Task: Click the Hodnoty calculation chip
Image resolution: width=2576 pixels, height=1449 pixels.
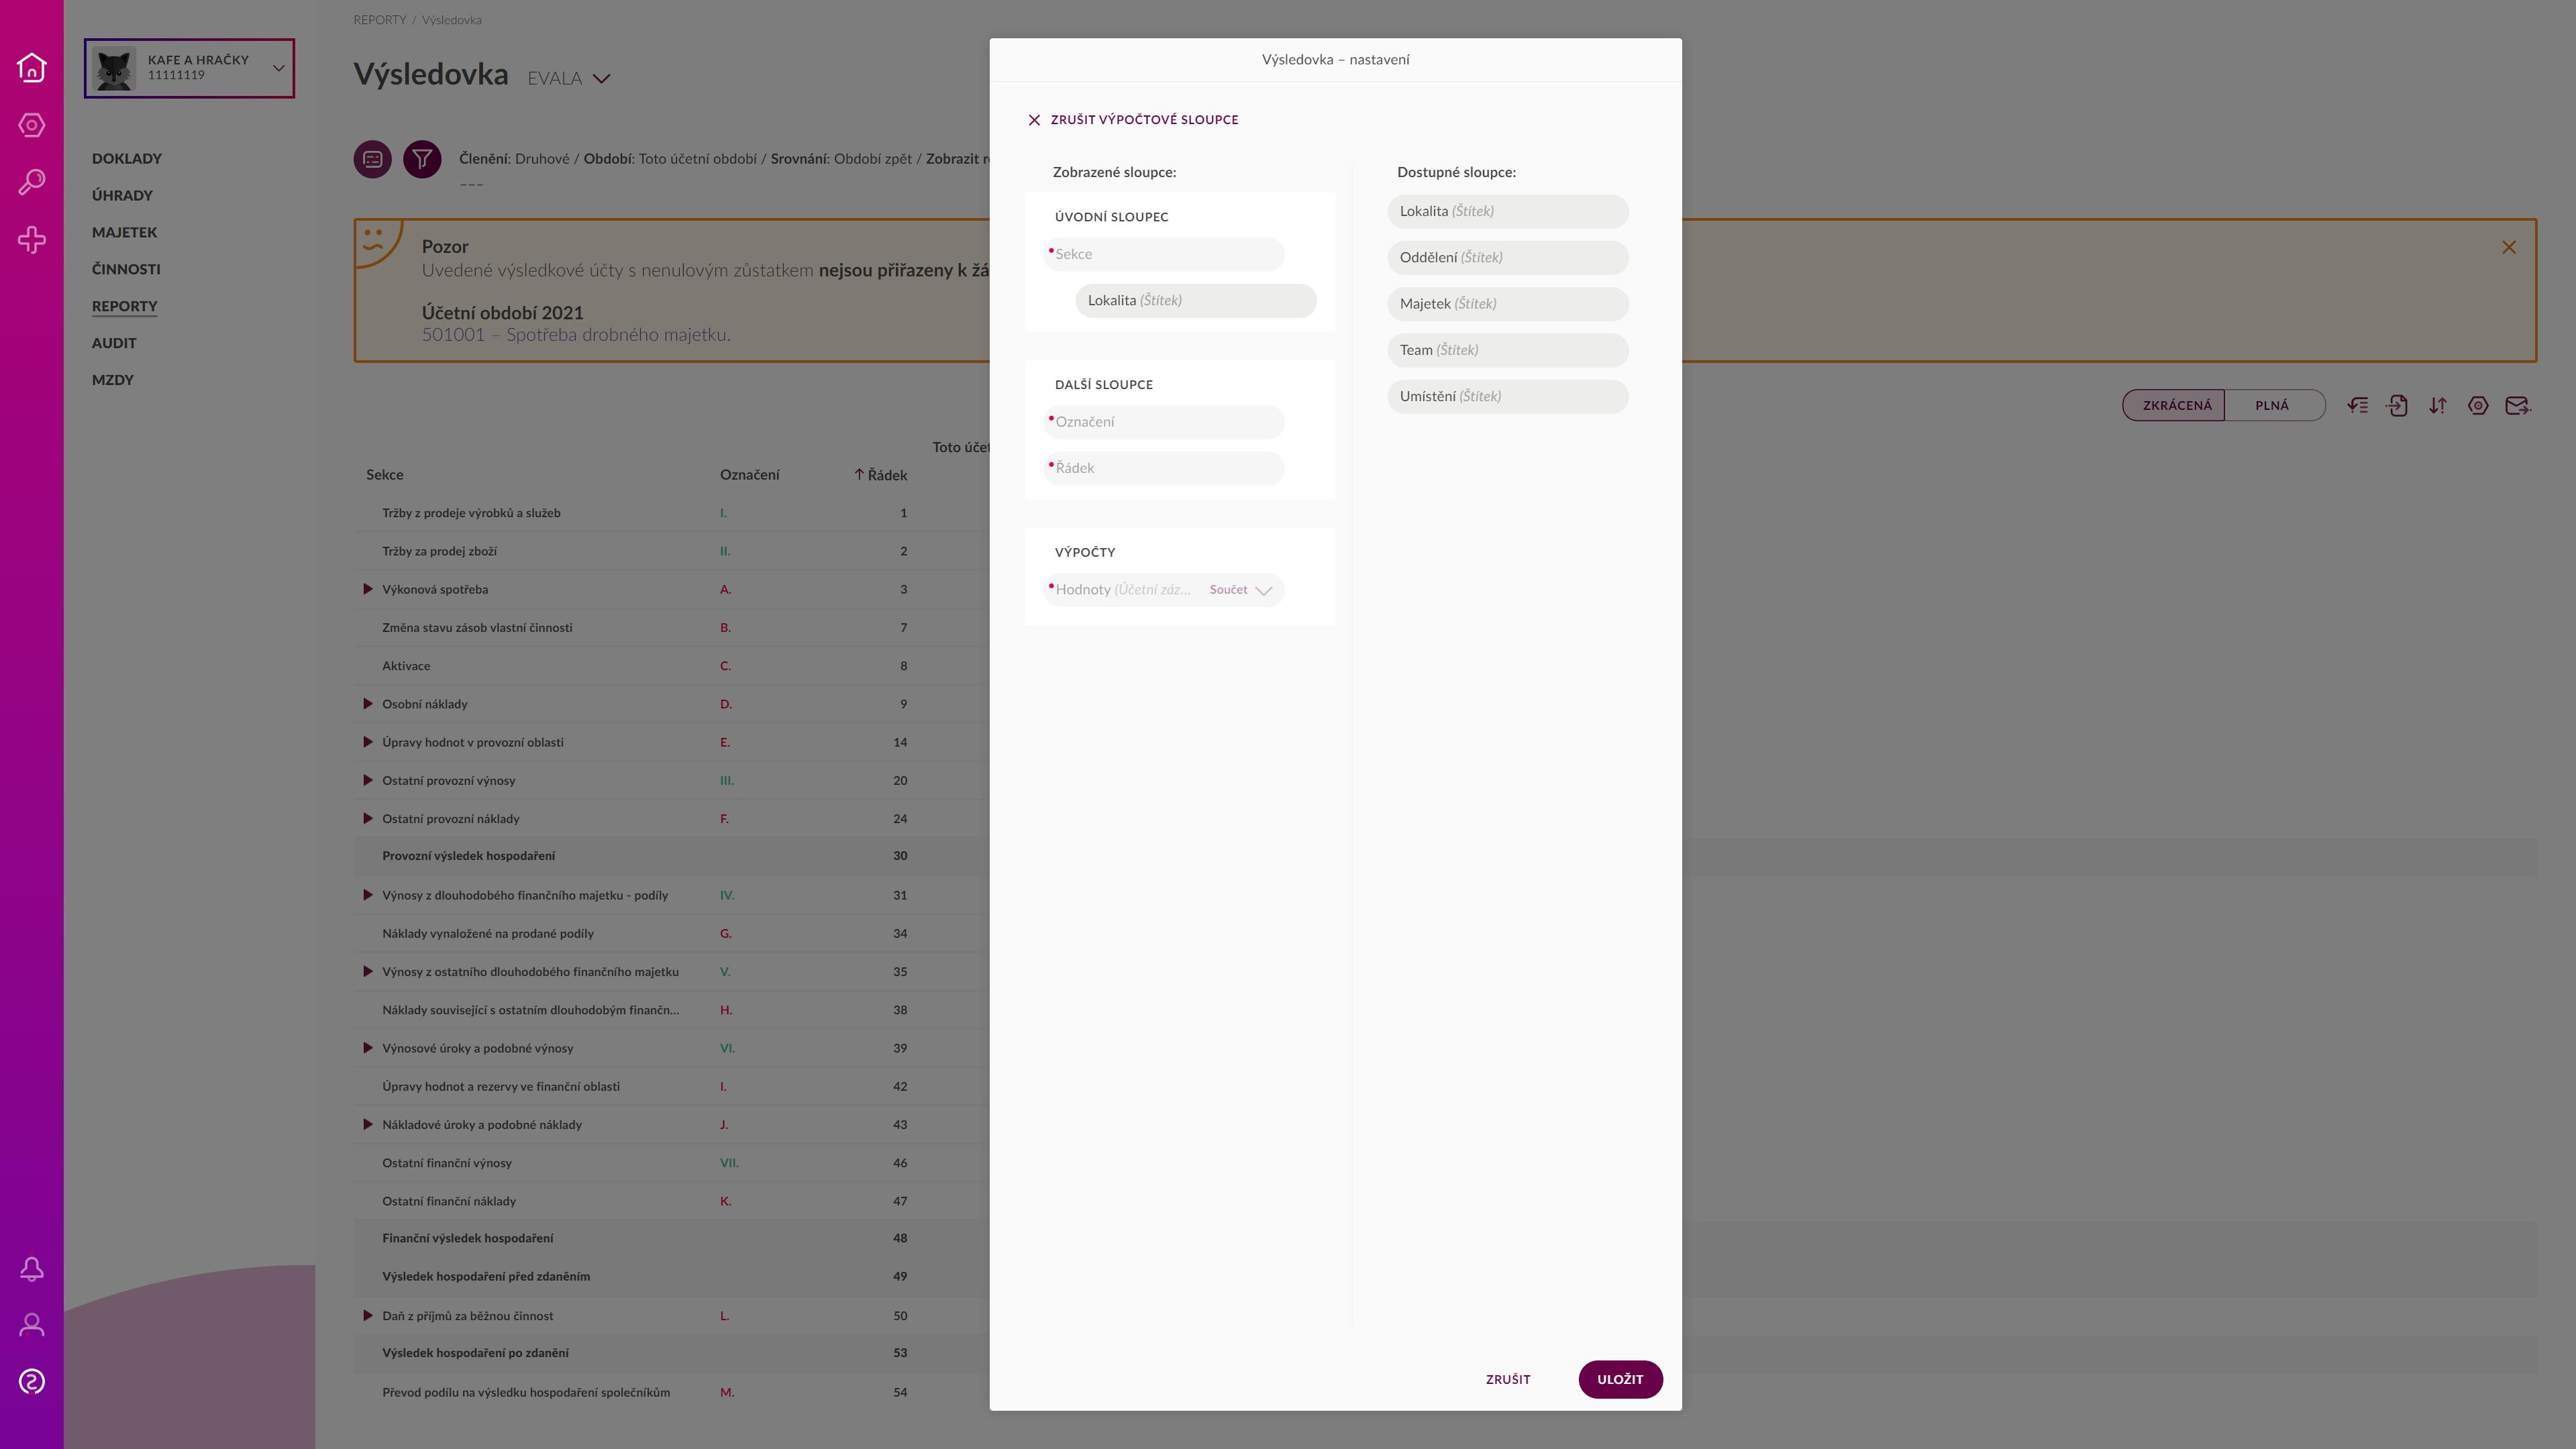Action: point(1164,590)
